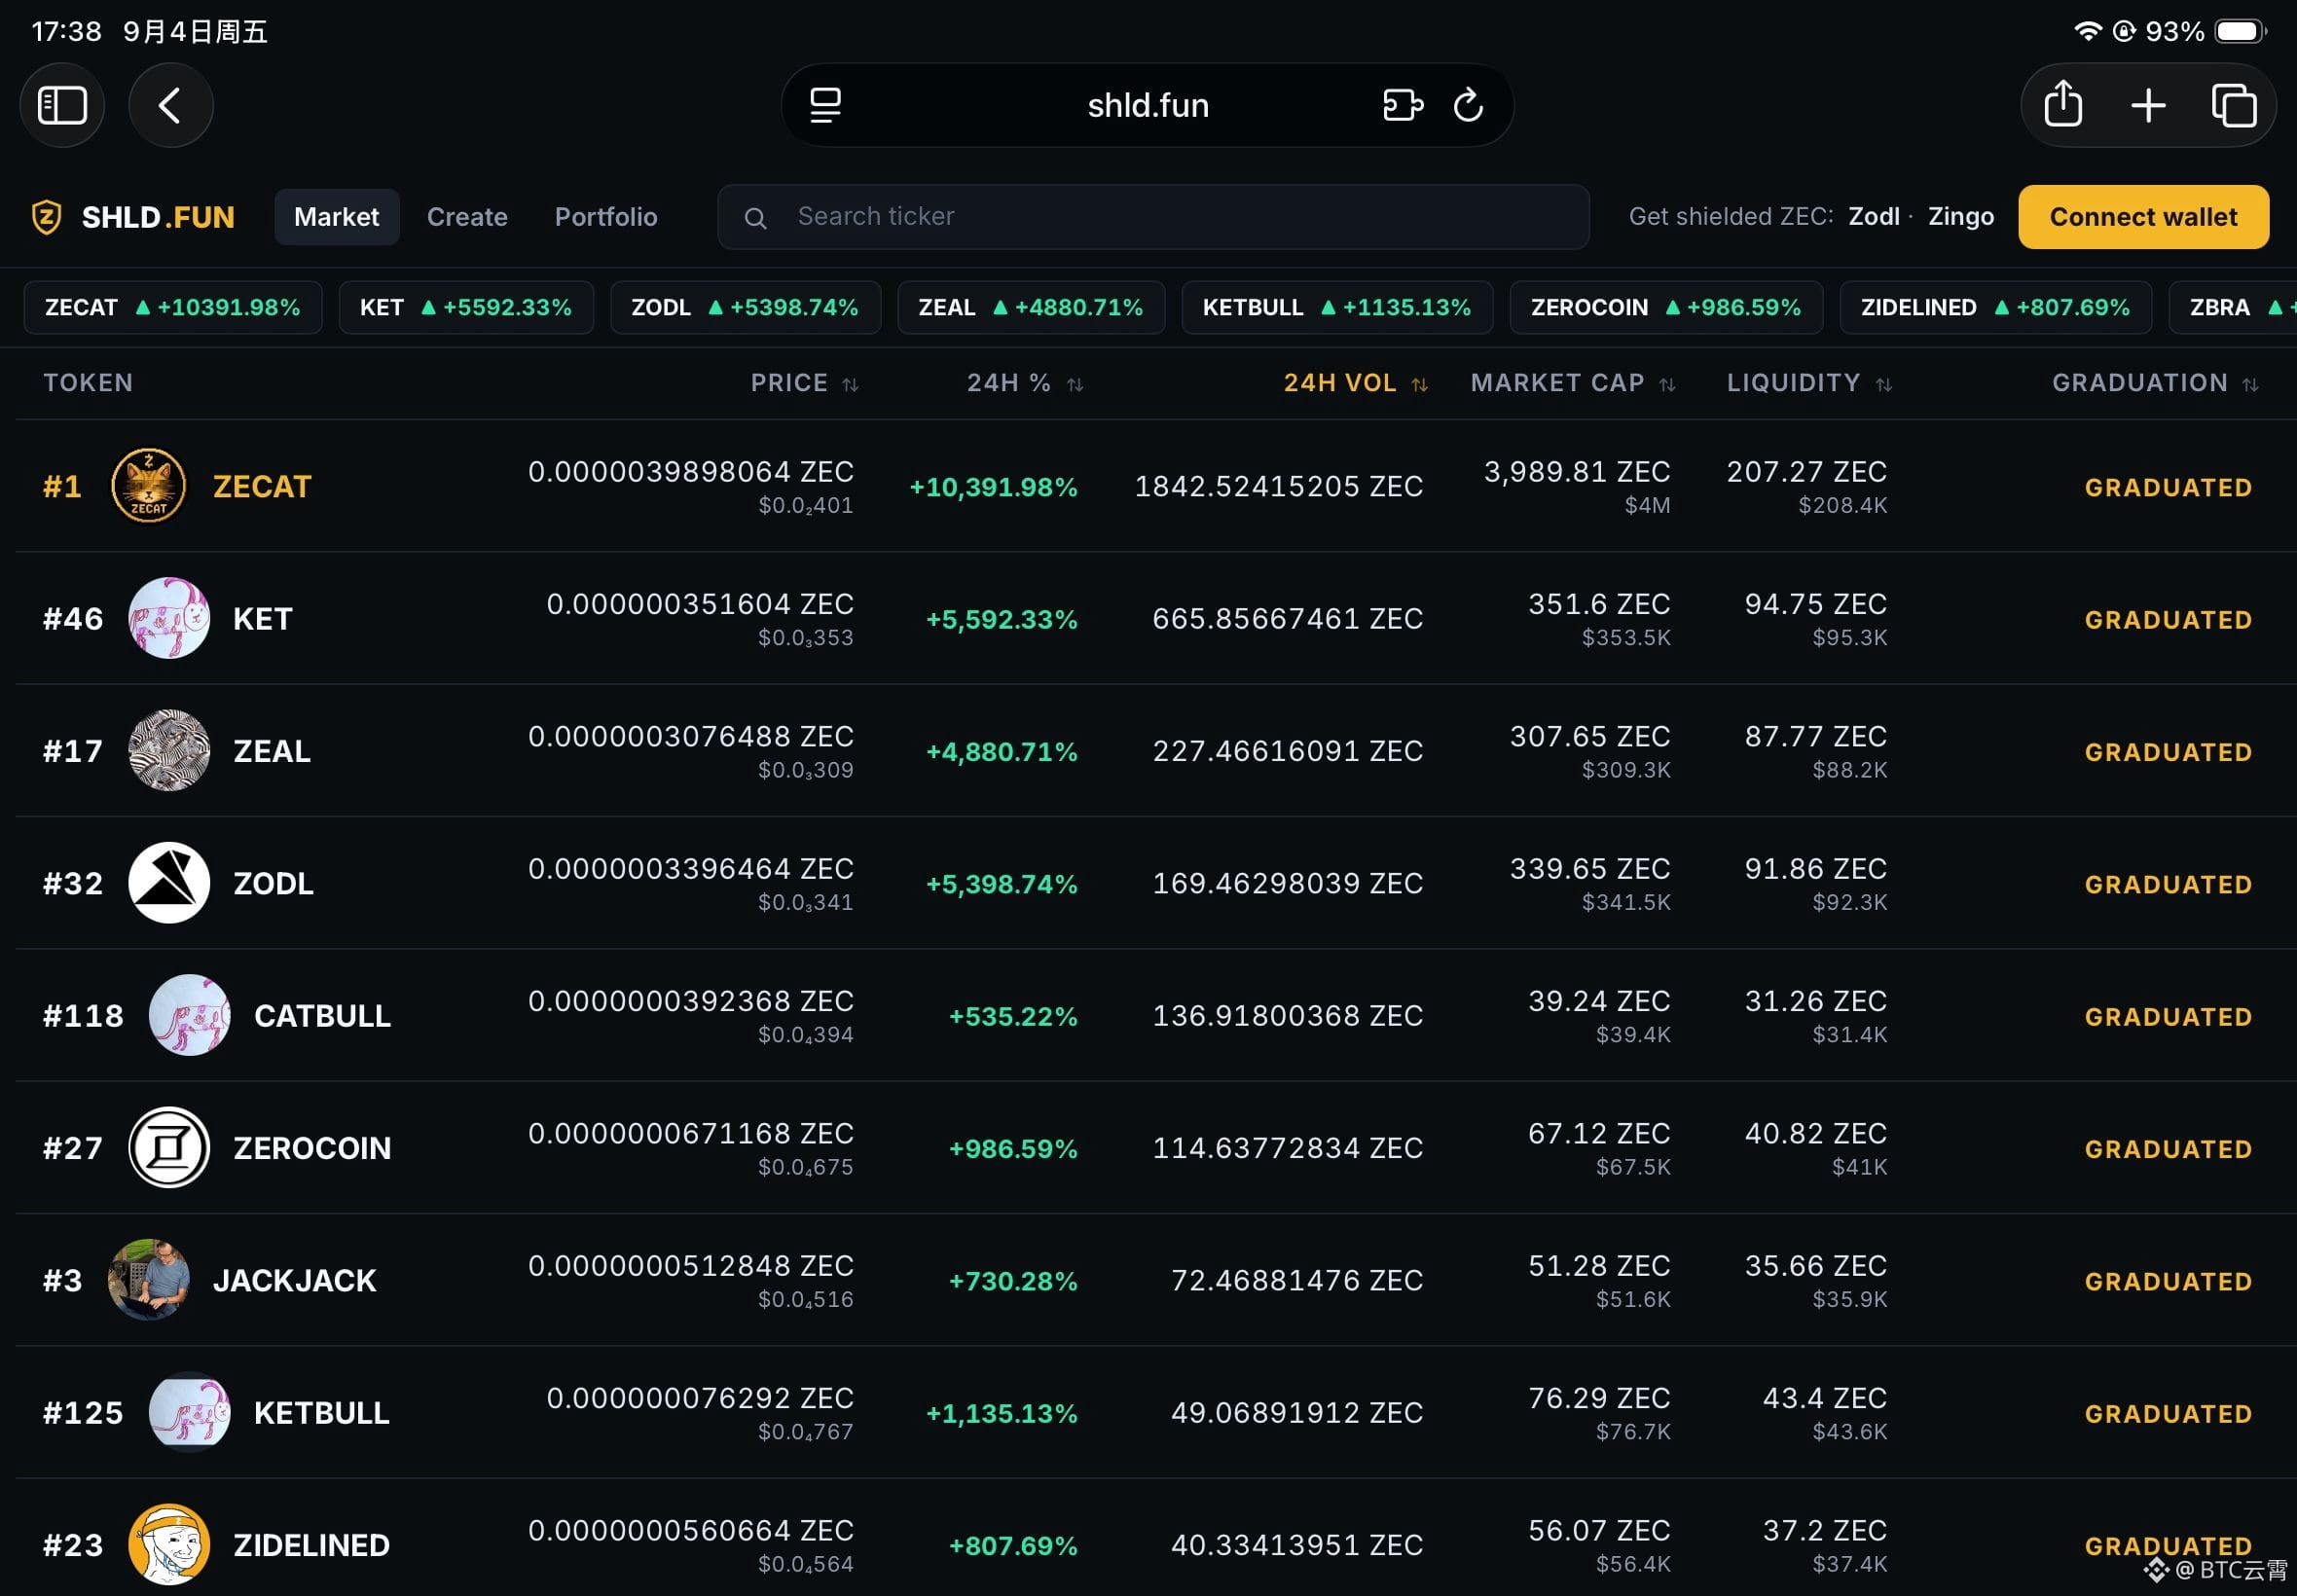
Task: Sort table by 24H % column
Action: click(1025, 383)
